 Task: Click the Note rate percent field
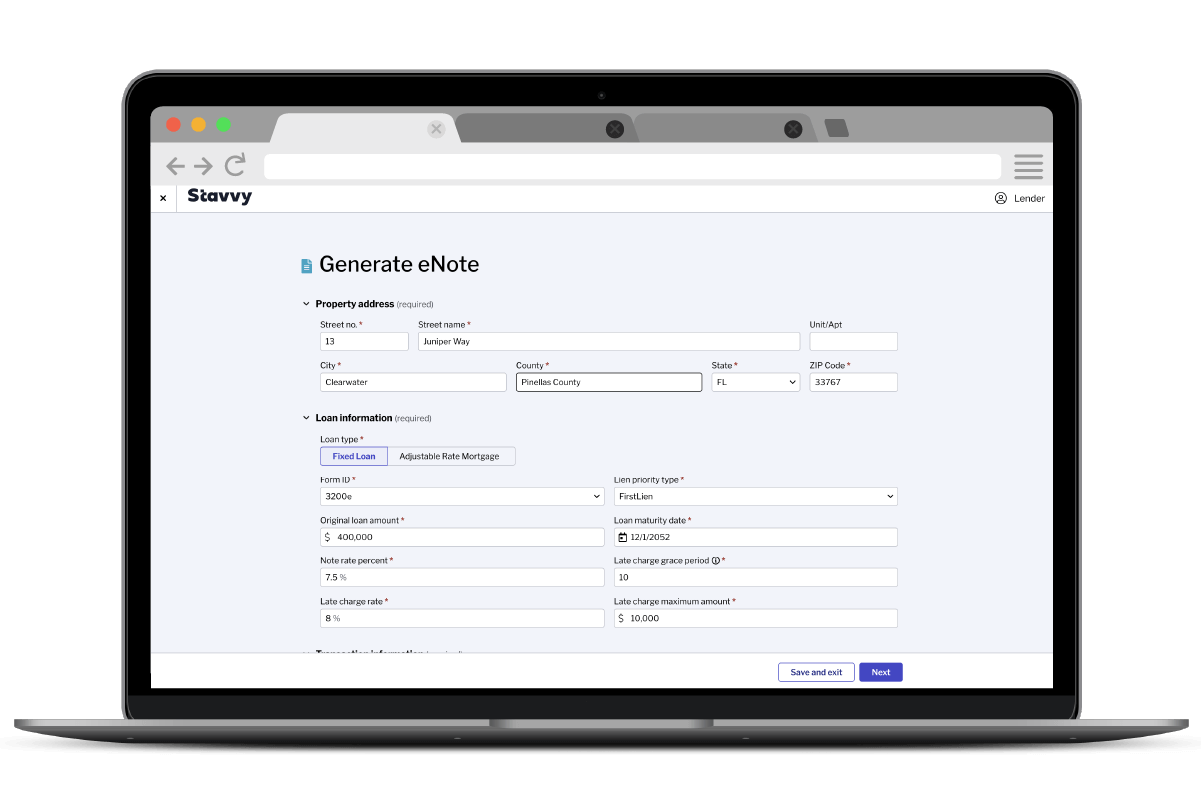point(462,577)
